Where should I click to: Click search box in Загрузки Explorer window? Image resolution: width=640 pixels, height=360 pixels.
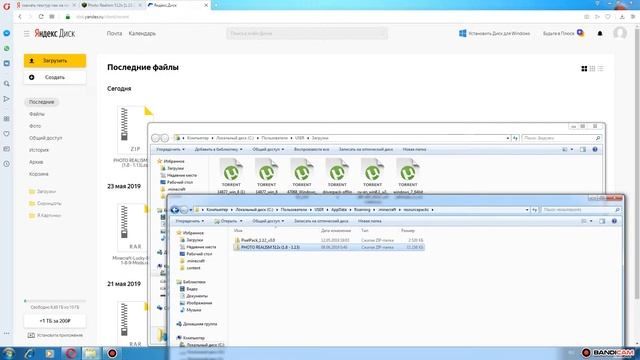coord(561,138)
